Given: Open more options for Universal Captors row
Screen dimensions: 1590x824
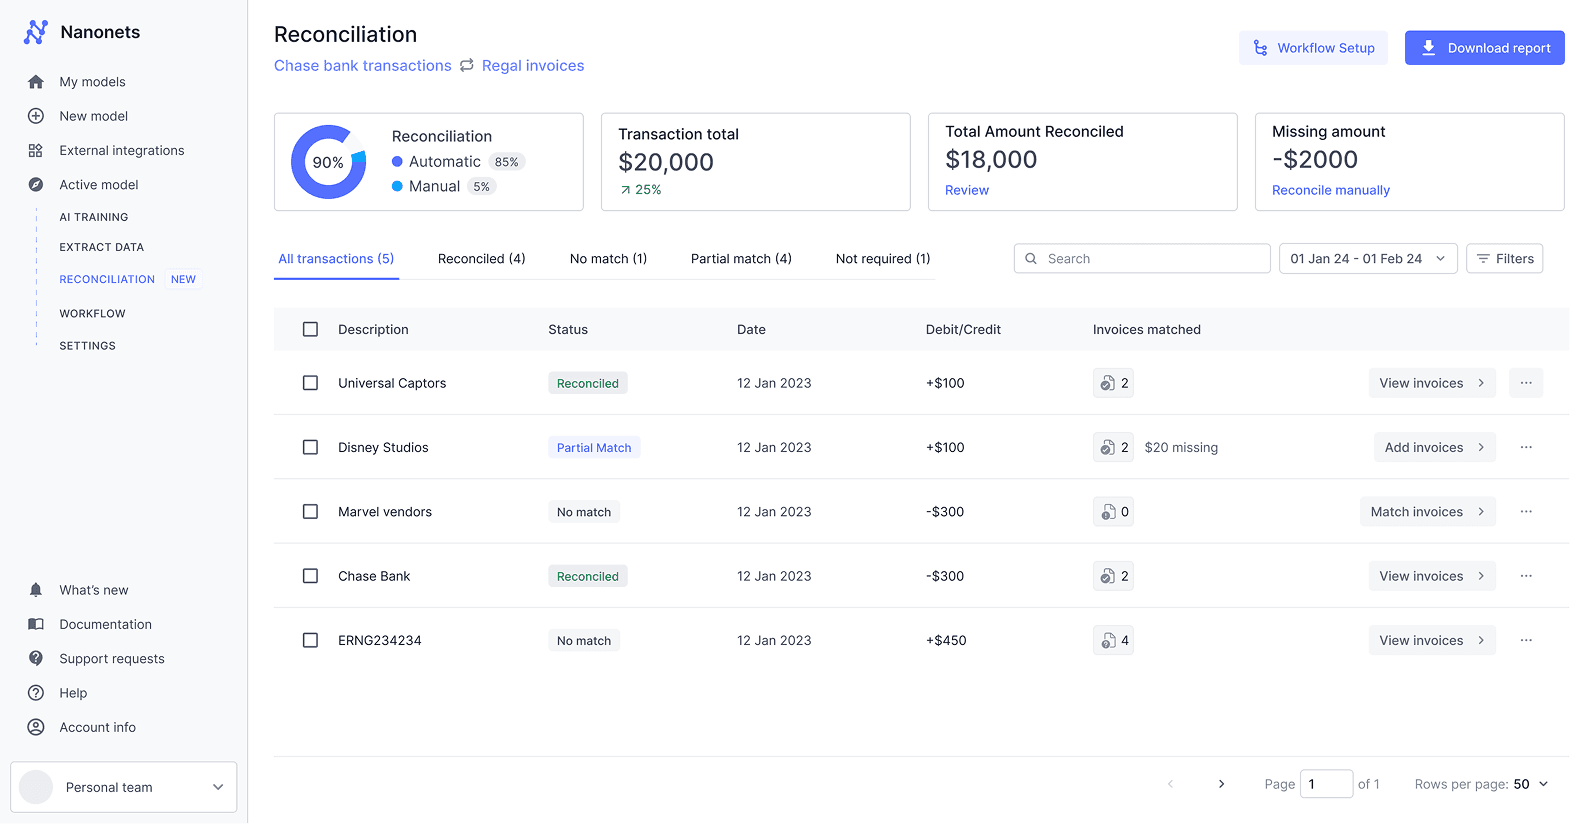Looking at the screenshot, I should tap(1526, 383).
